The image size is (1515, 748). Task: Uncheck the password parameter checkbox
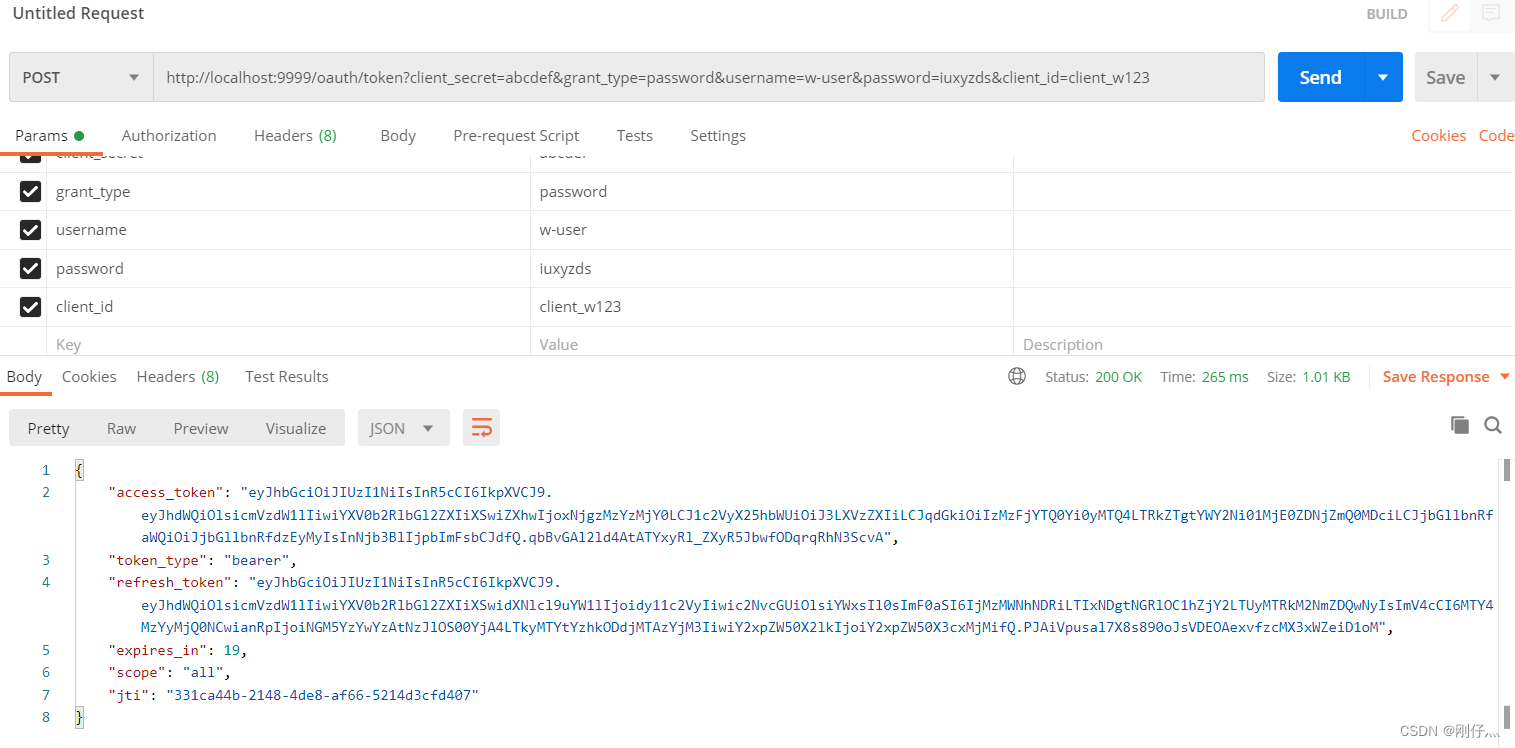click(x=30, y=268)
